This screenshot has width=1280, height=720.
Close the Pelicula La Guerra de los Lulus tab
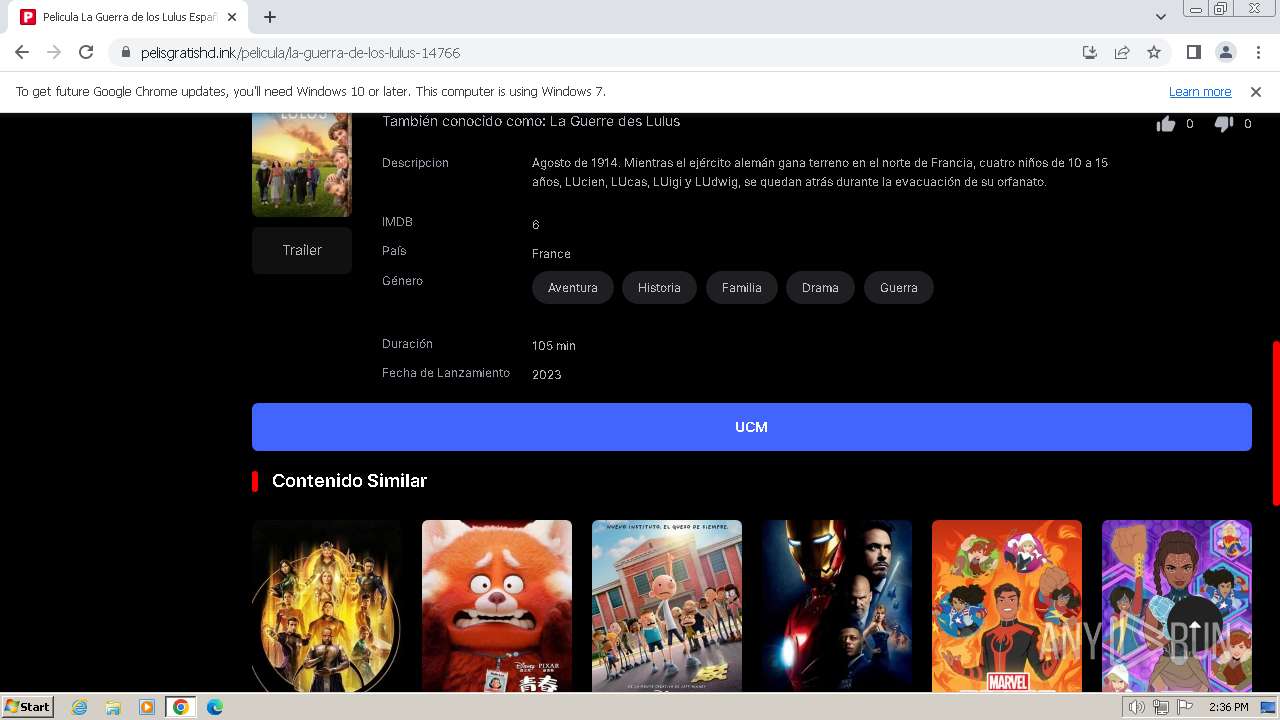pos(232,17)
